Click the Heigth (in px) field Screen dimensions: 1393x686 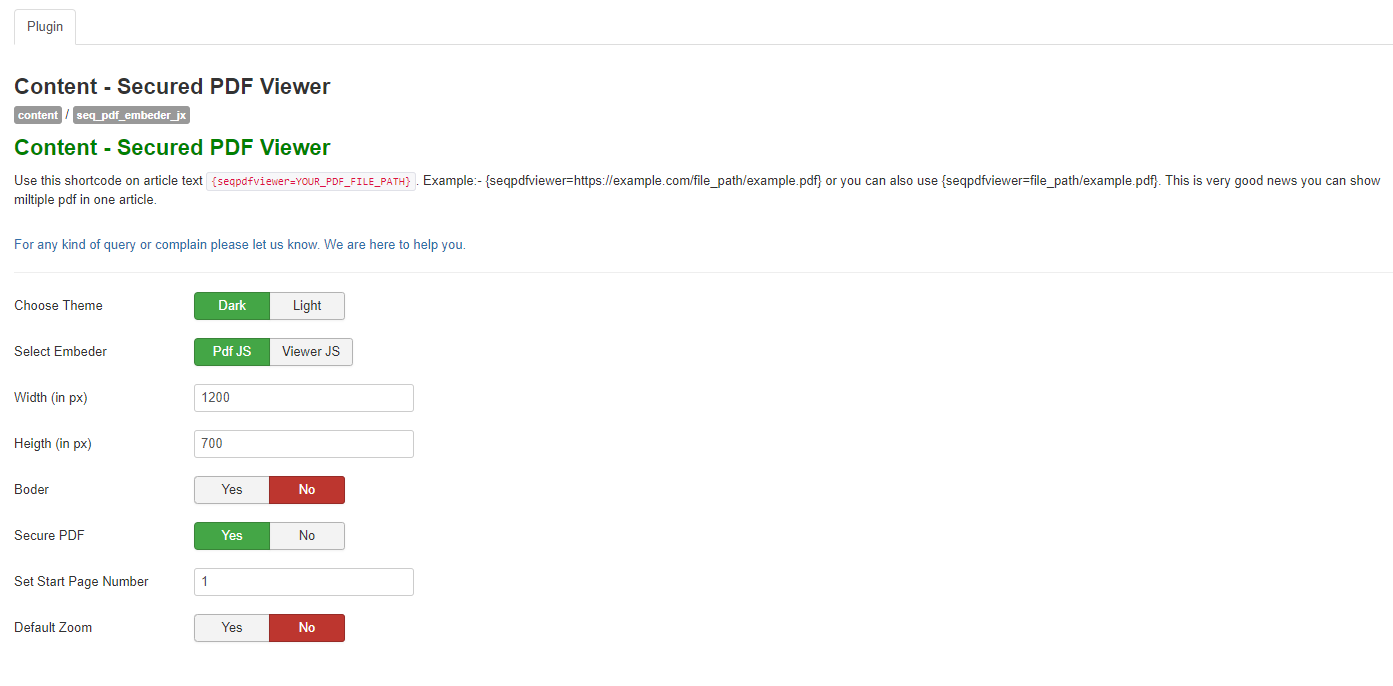pyautogui.click(x=303, y=444)
